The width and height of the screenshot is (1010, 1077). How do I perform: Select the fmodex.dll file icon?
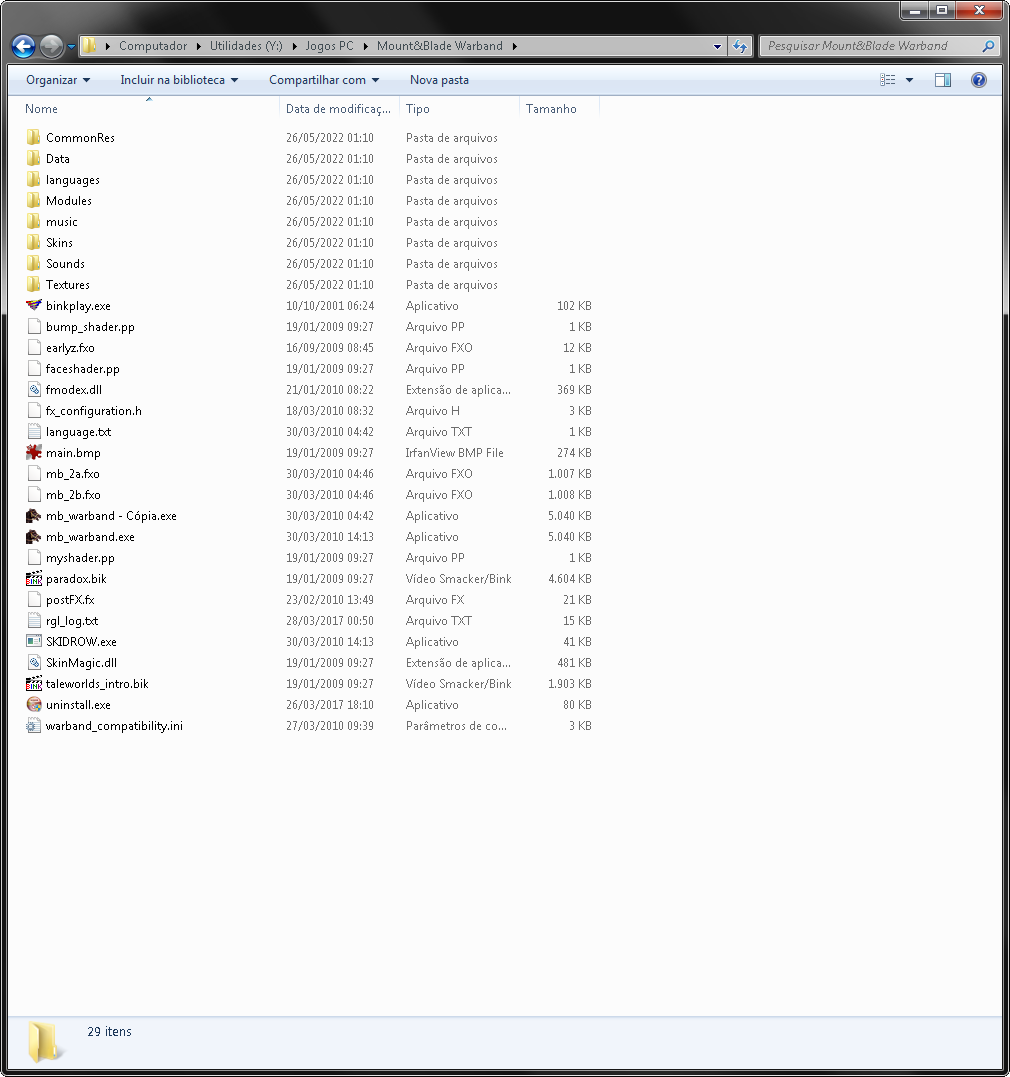tap(34, 389)
